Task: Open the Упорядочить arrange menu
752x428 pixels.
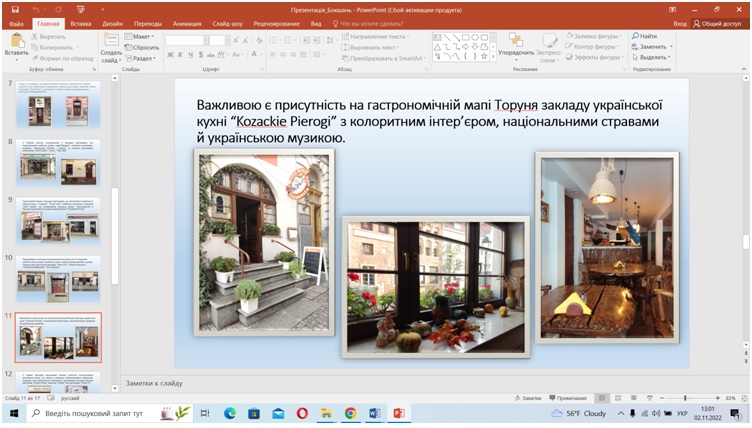Action: point(516,47)
